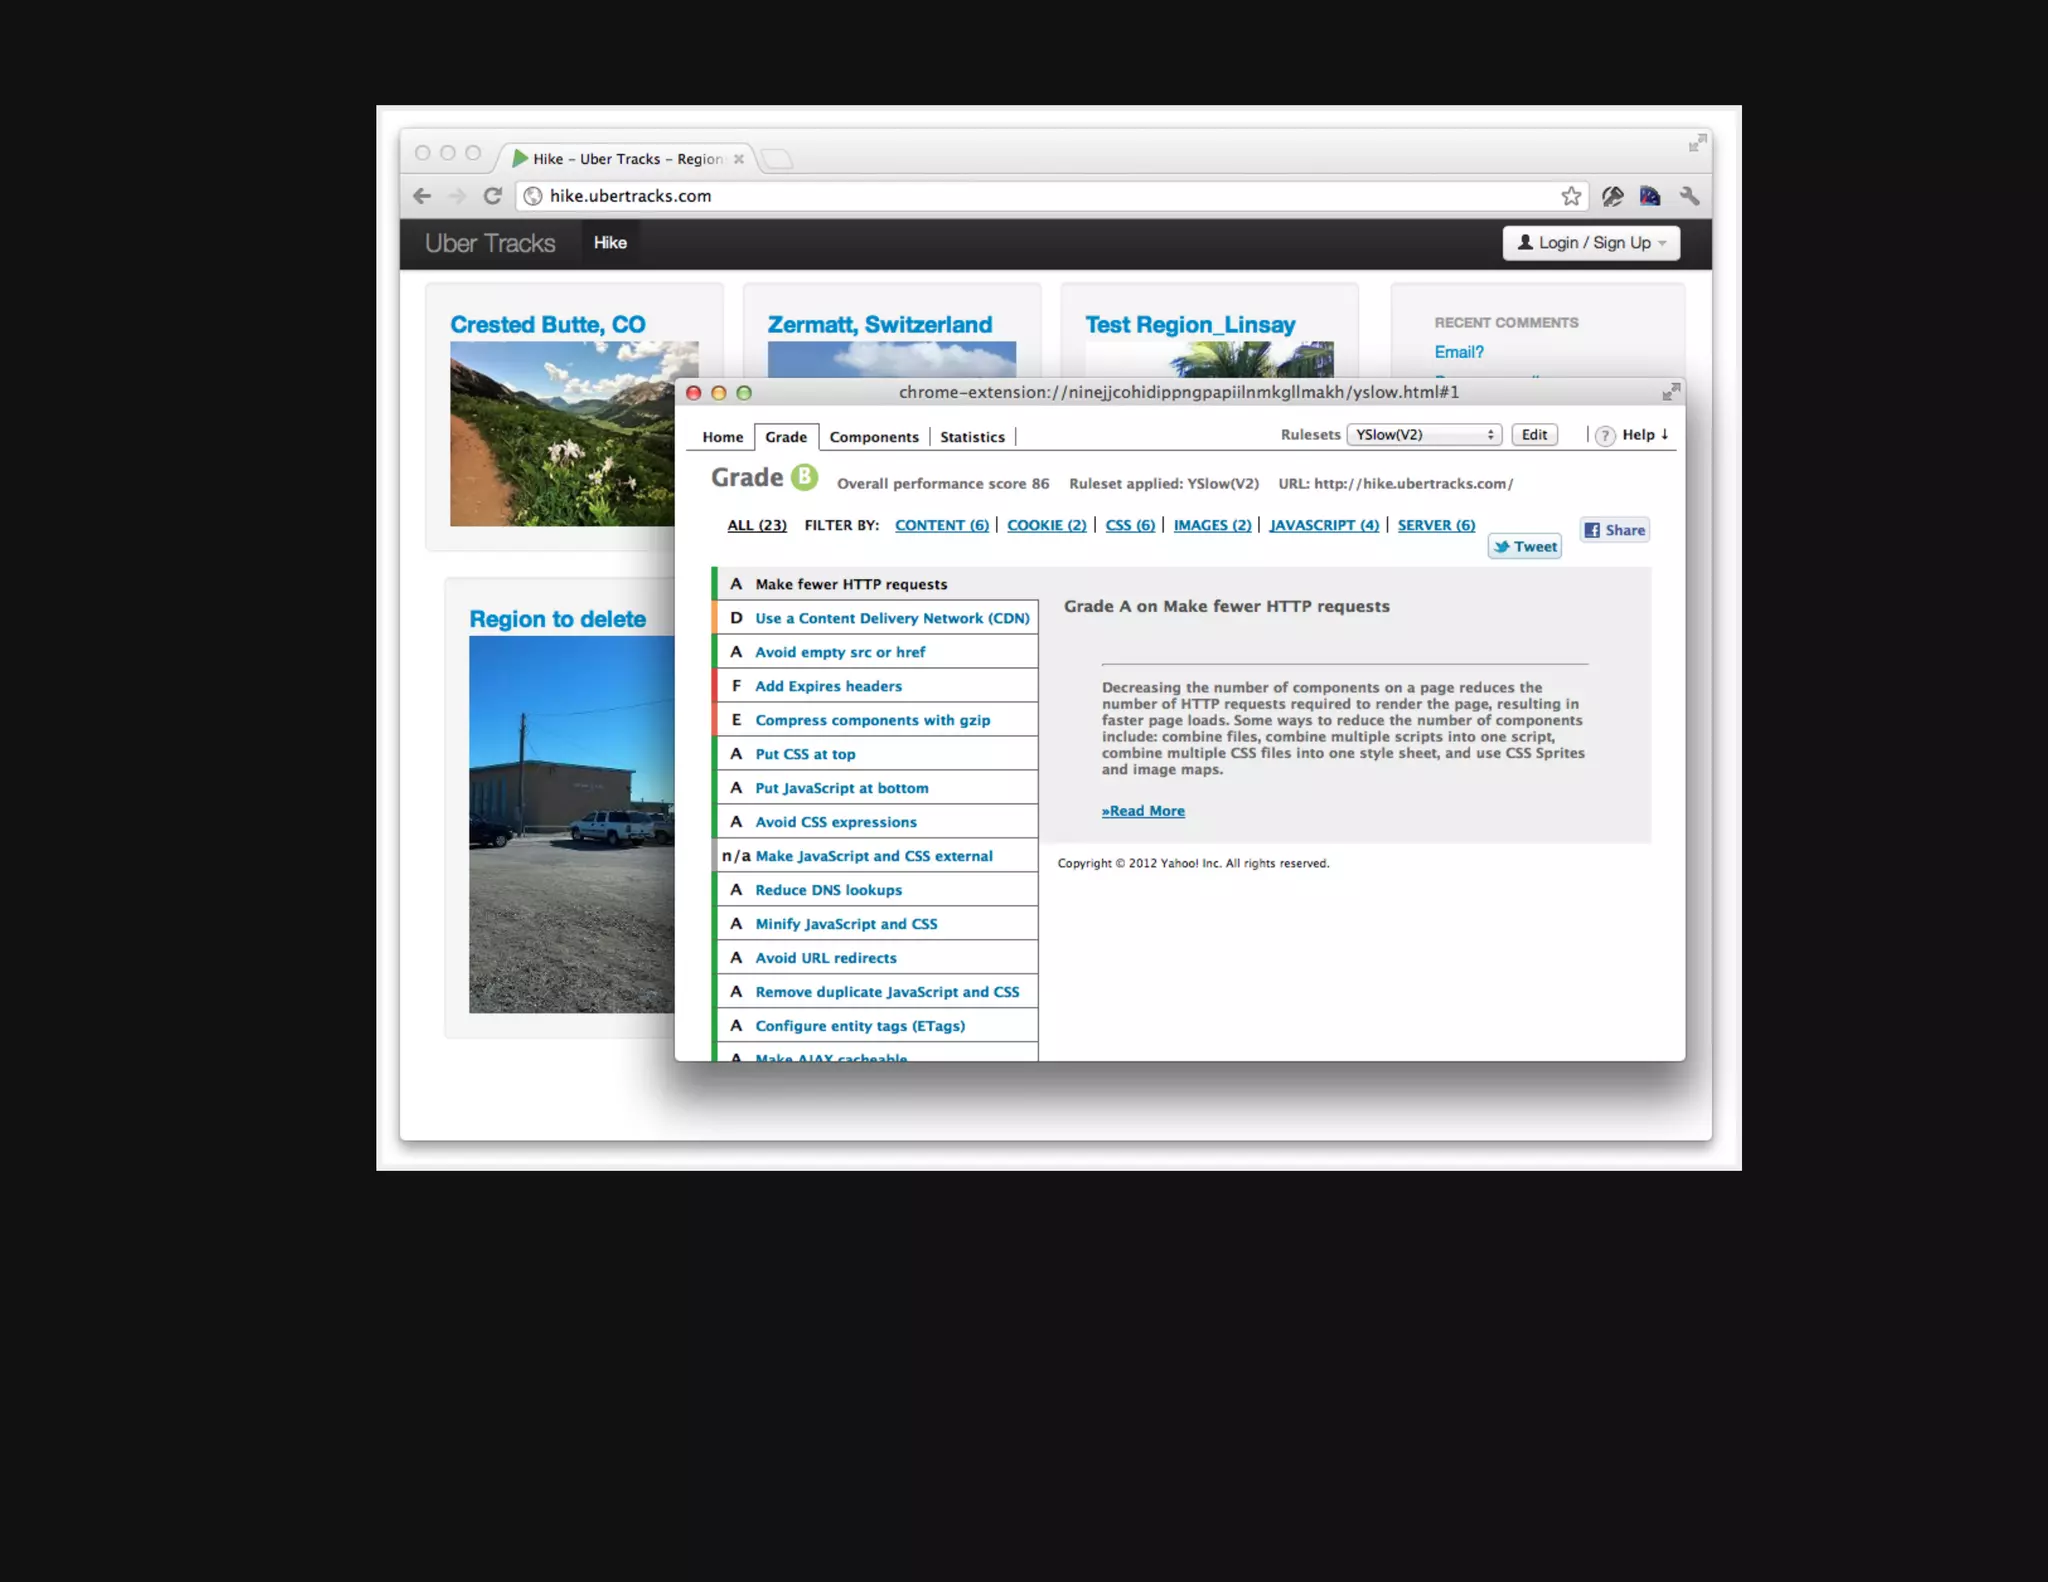Click the browser back arrow

click(x=422, y=196)
